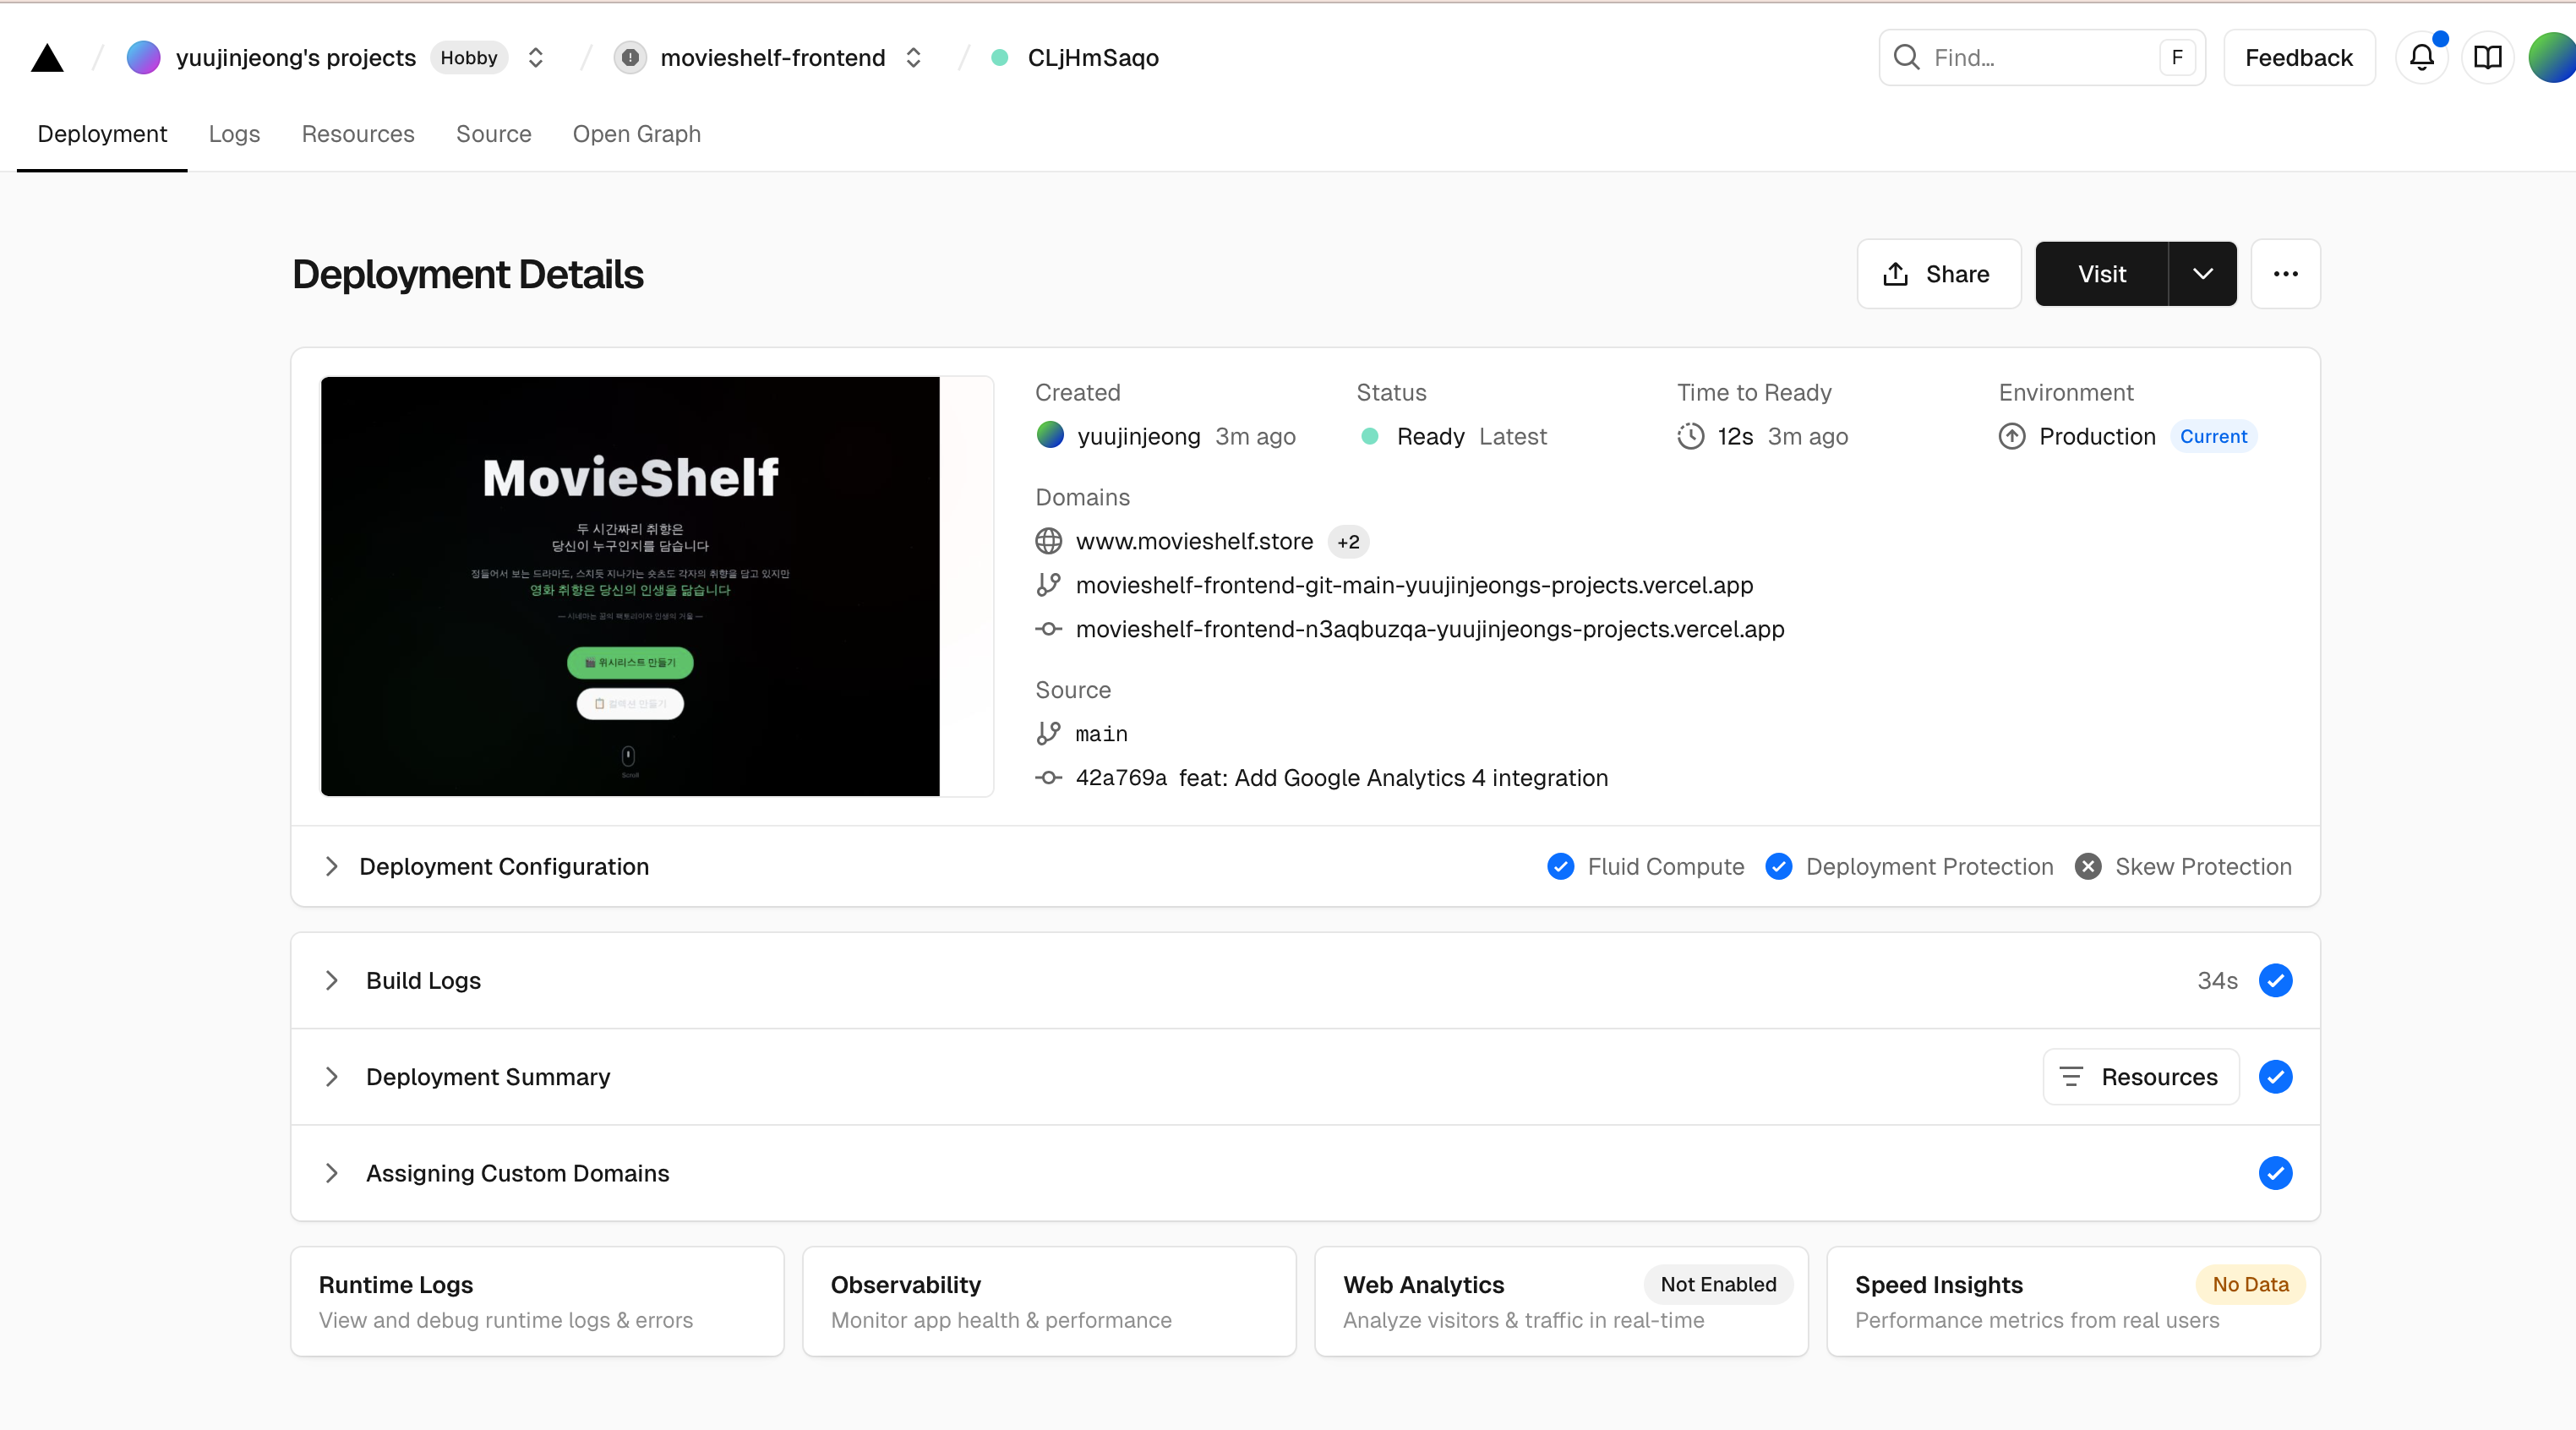
Task: Switch to the Open Graph tab
Action: pyautogui.click(x=636, y=134)
